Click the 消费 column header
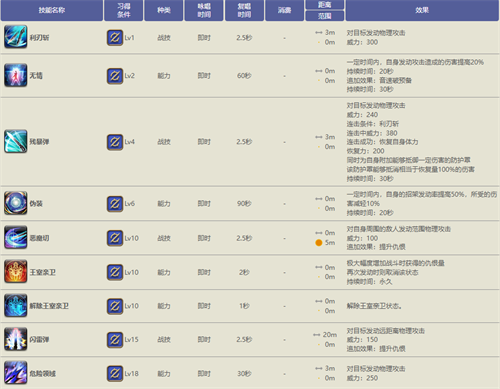 point(284,10)
